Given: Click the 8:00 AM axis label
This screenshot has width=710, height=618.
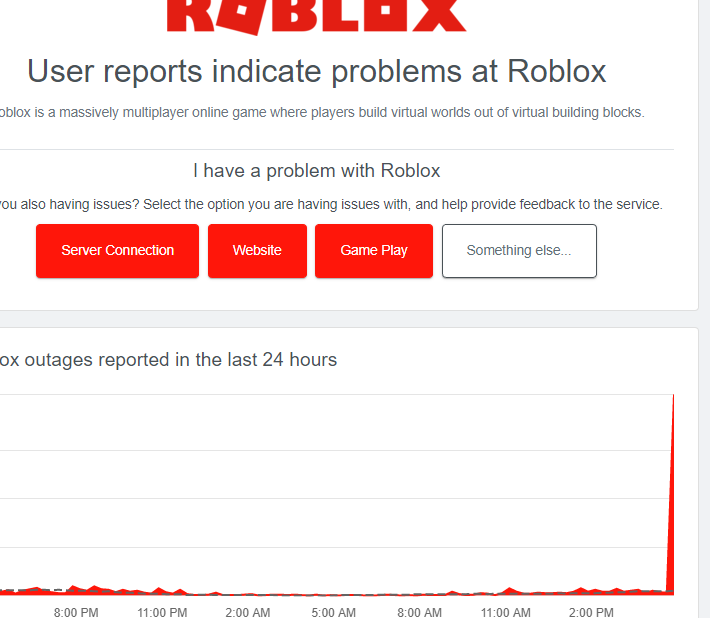Looking at the screenshot, I should coord(419,613).
